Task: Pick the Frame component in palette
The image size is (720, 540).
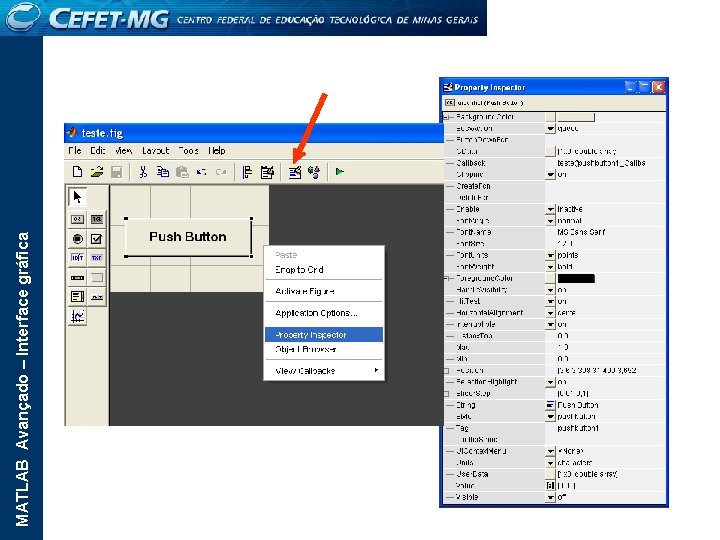Action: (96, 277)
